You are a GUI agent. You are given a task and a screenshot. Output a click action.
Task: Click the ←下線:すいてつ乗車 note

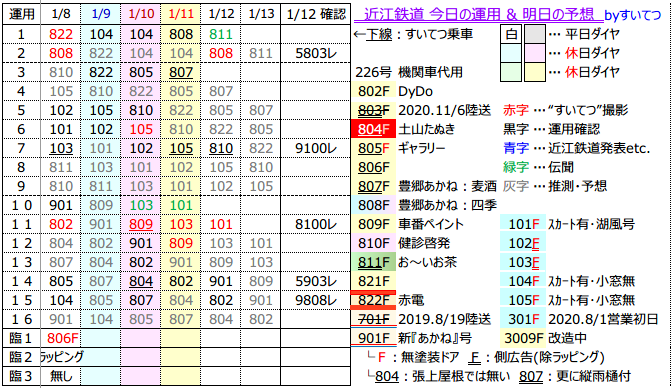[413, 34]
